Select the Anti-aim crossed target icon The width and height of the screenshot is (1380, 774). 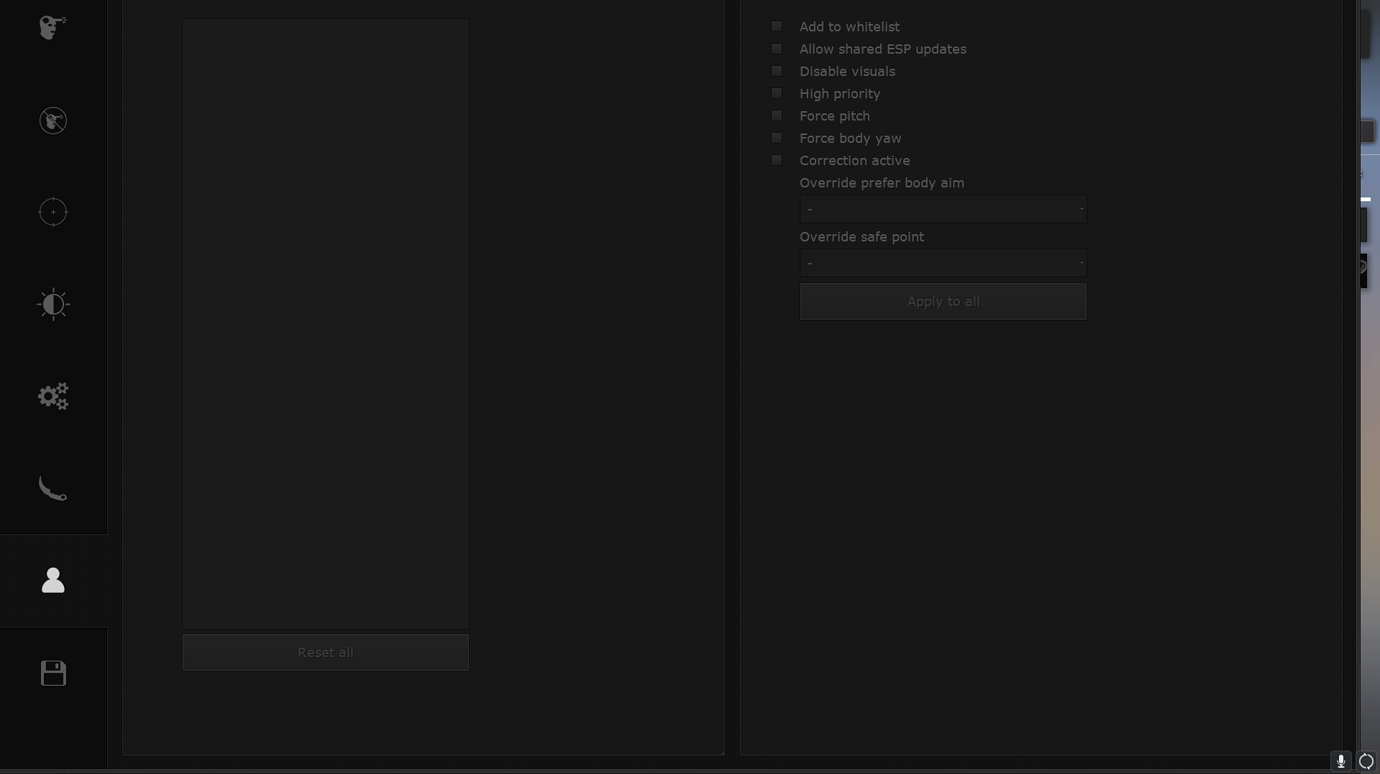(52, 120)
